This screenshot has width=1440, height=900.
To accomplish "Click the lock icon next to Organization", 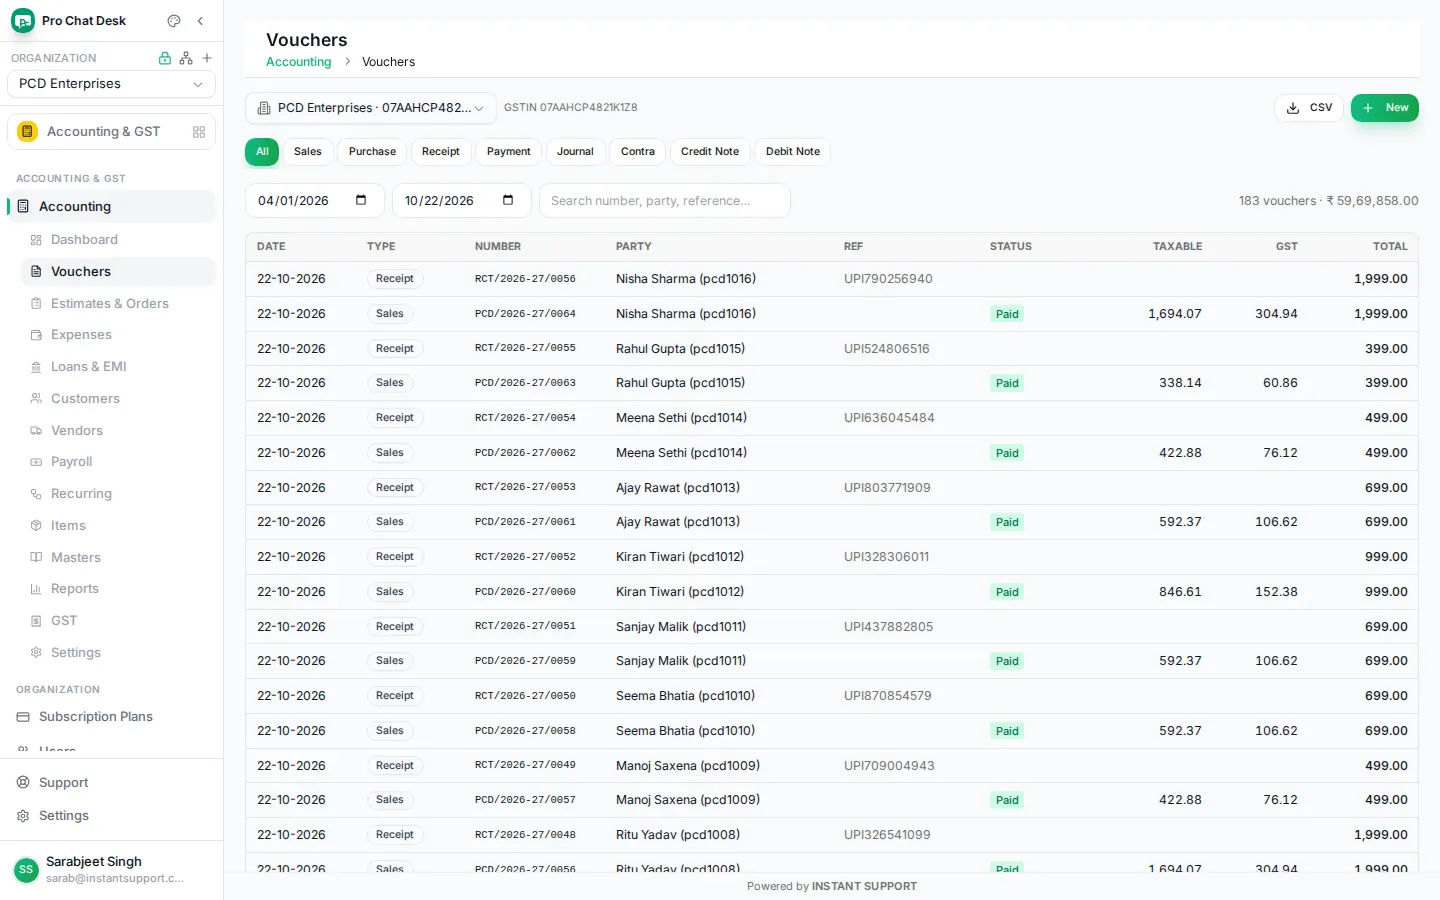I will coord(165,58).
